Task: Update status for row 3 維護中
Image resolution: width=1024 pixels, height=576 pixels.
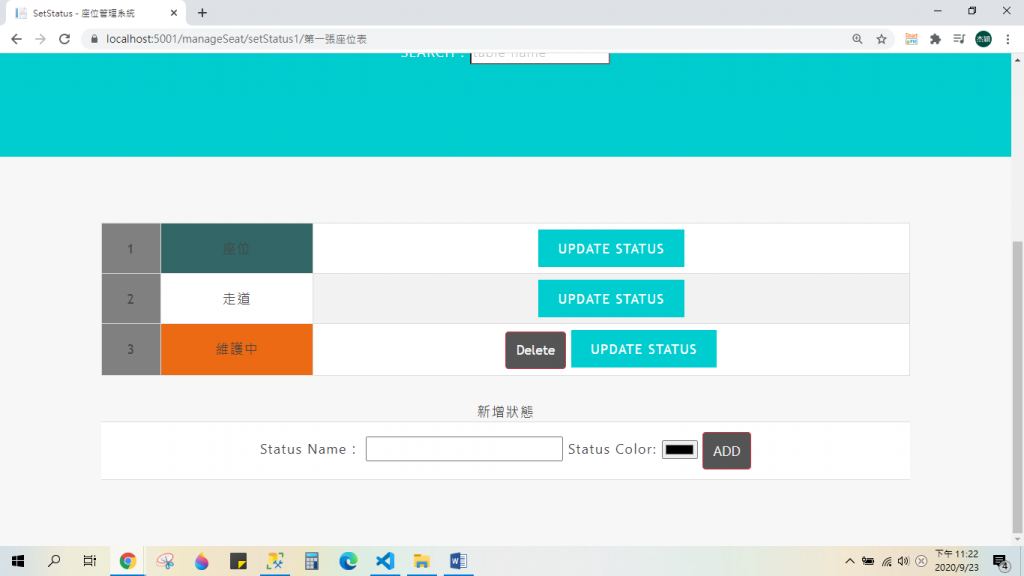Action: tap(643, 349)
